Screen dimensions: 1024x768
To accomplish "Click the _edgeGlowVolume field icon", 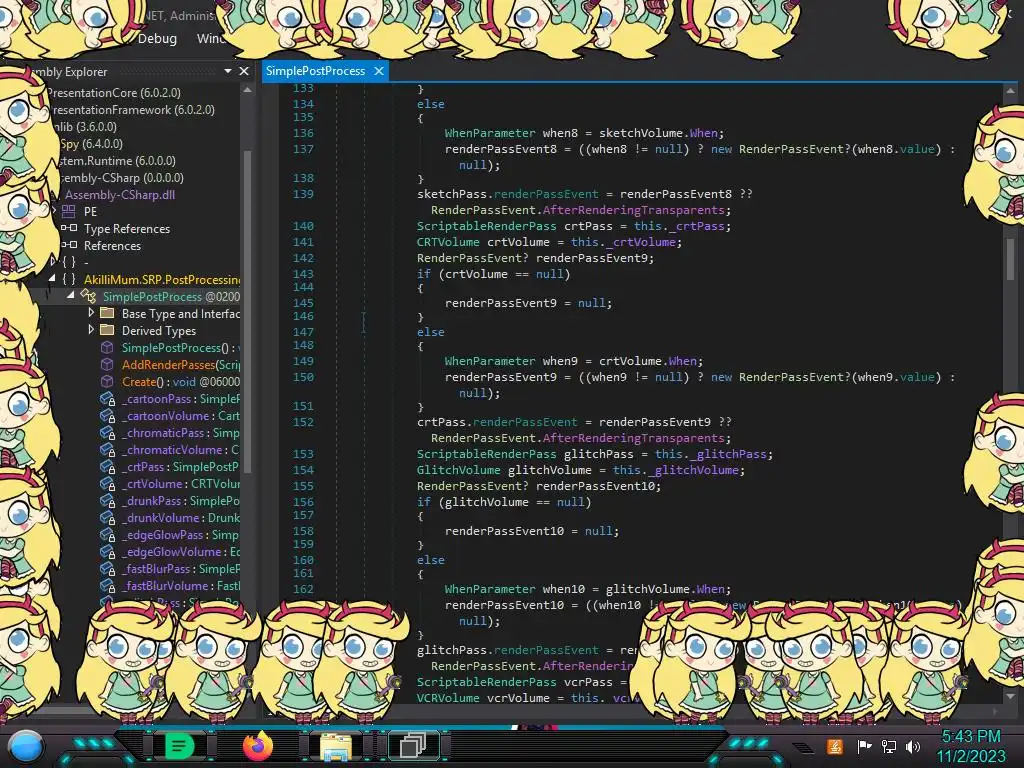I will tap(108, 551).
